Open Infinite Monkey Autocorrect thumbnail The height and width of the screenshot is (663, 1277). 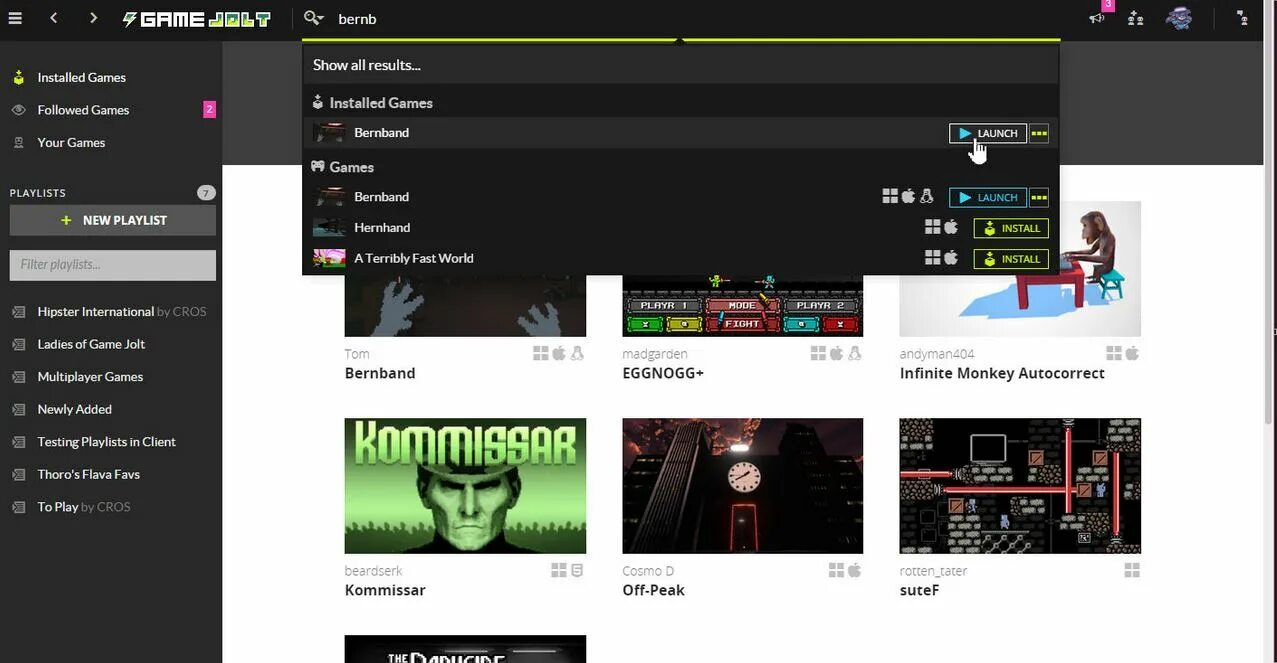(x=1020, y=269)
